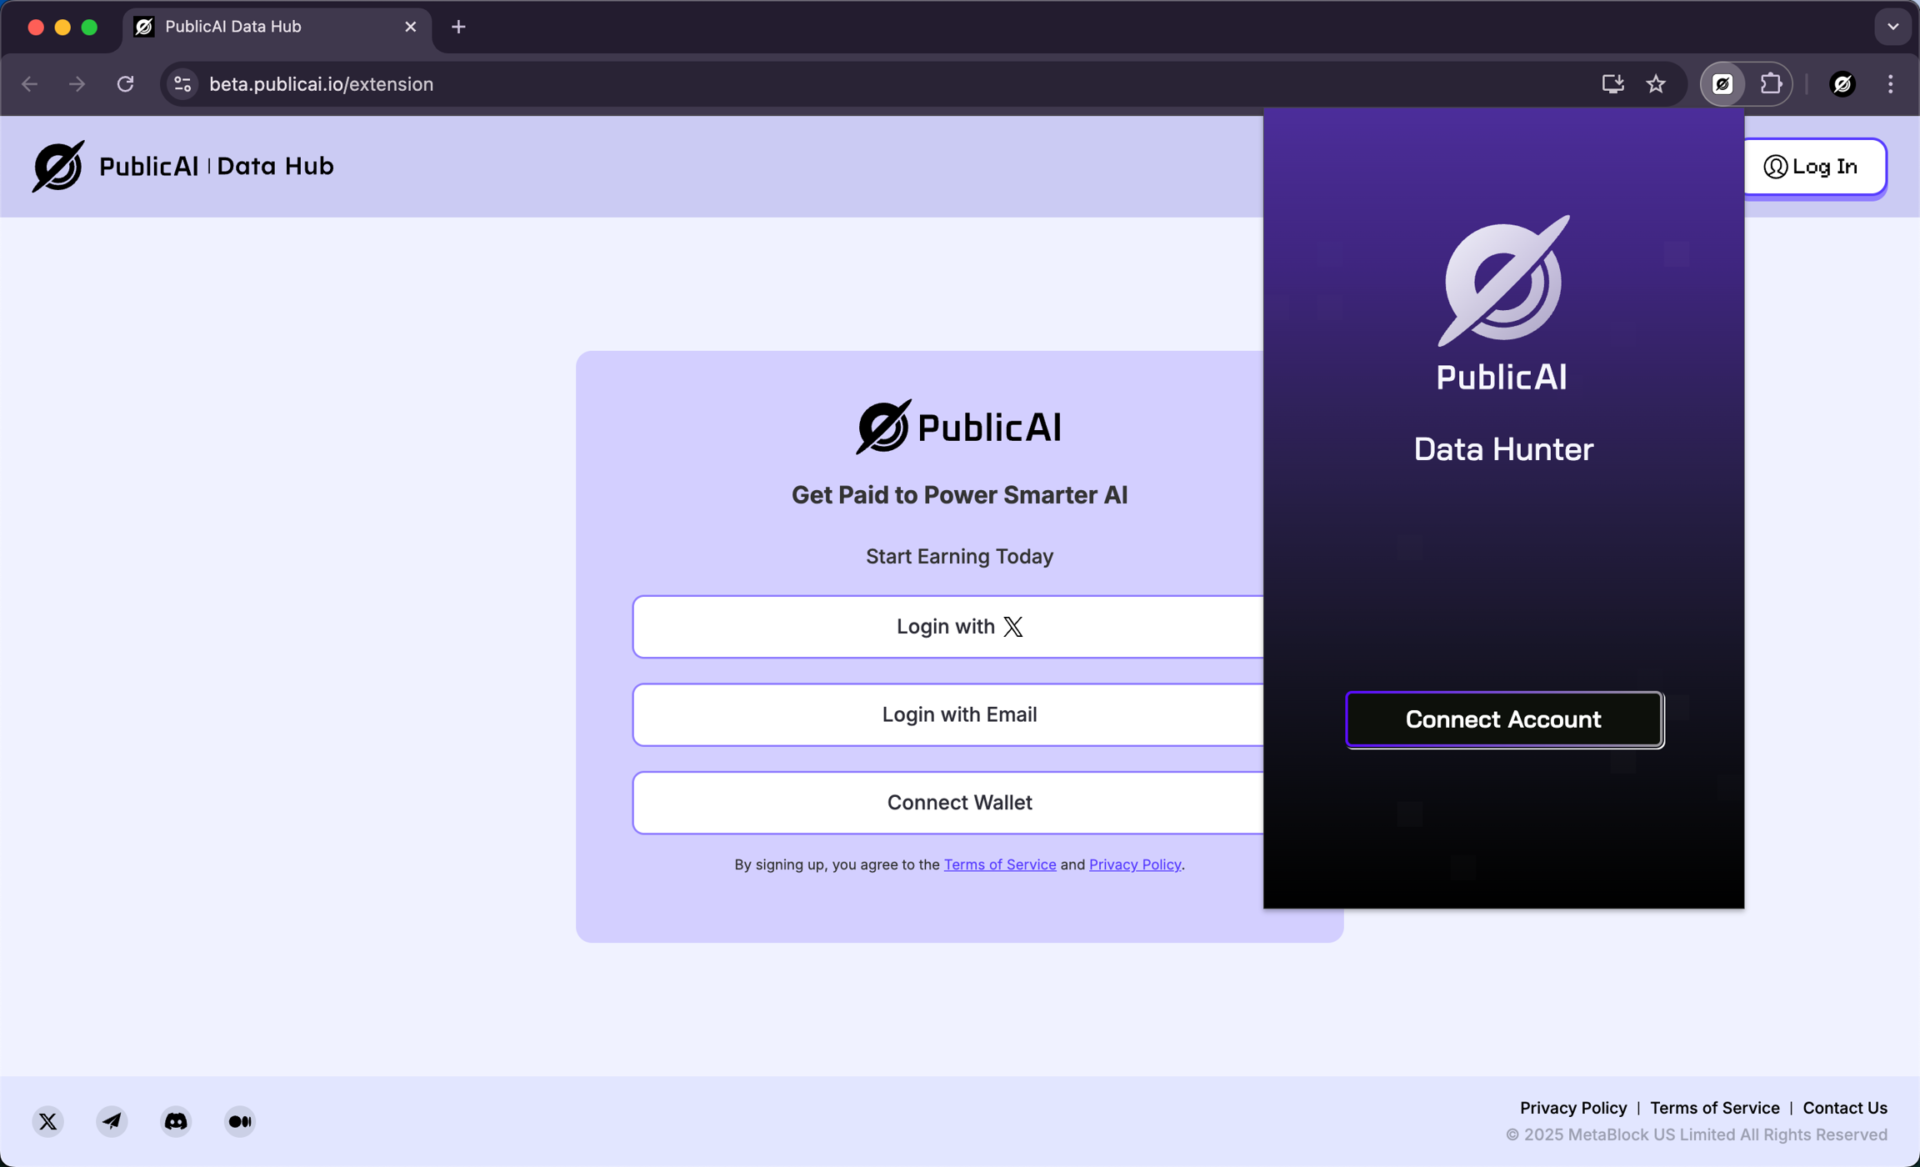Go forward to next page
This screenshot has height=1167, width=1920.
click(77, 84)
